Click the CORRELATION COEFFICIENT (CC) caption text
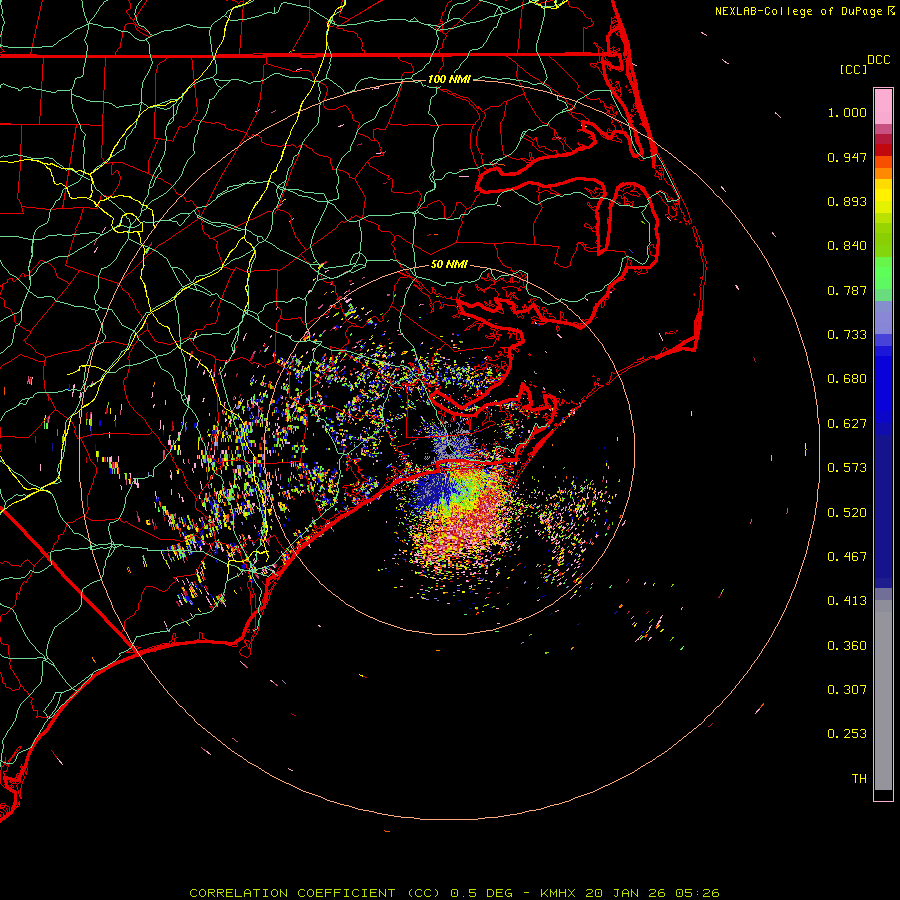Viewport: 900px width, 900px height. coord(315,893)
